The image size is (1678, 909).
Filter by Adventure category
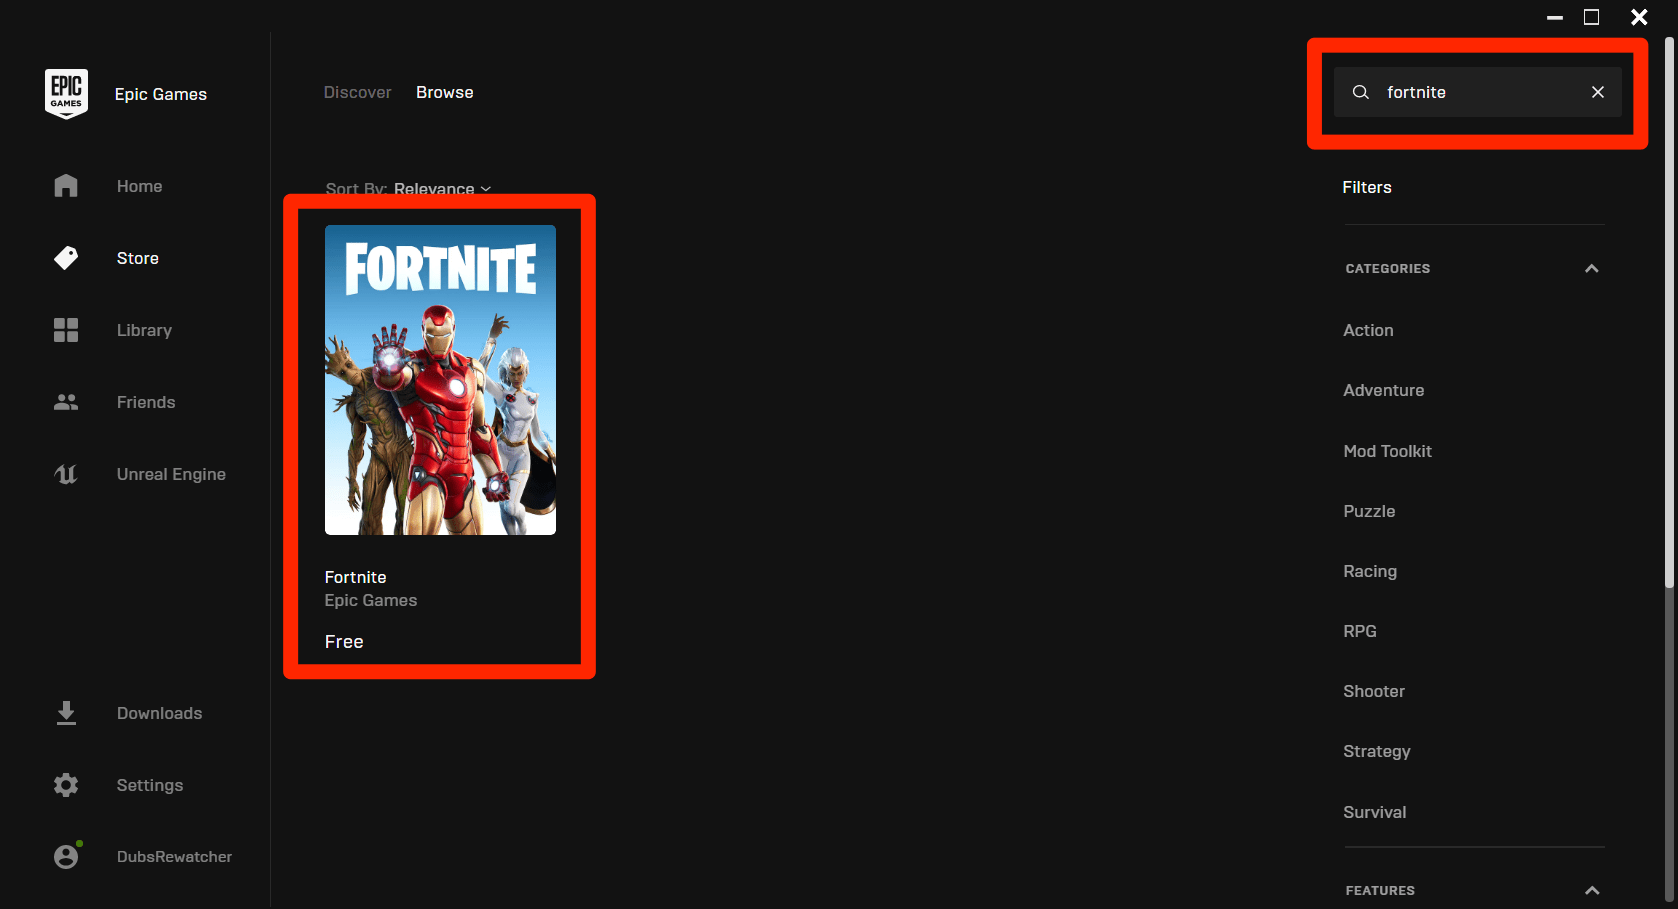coord(1384,390)
